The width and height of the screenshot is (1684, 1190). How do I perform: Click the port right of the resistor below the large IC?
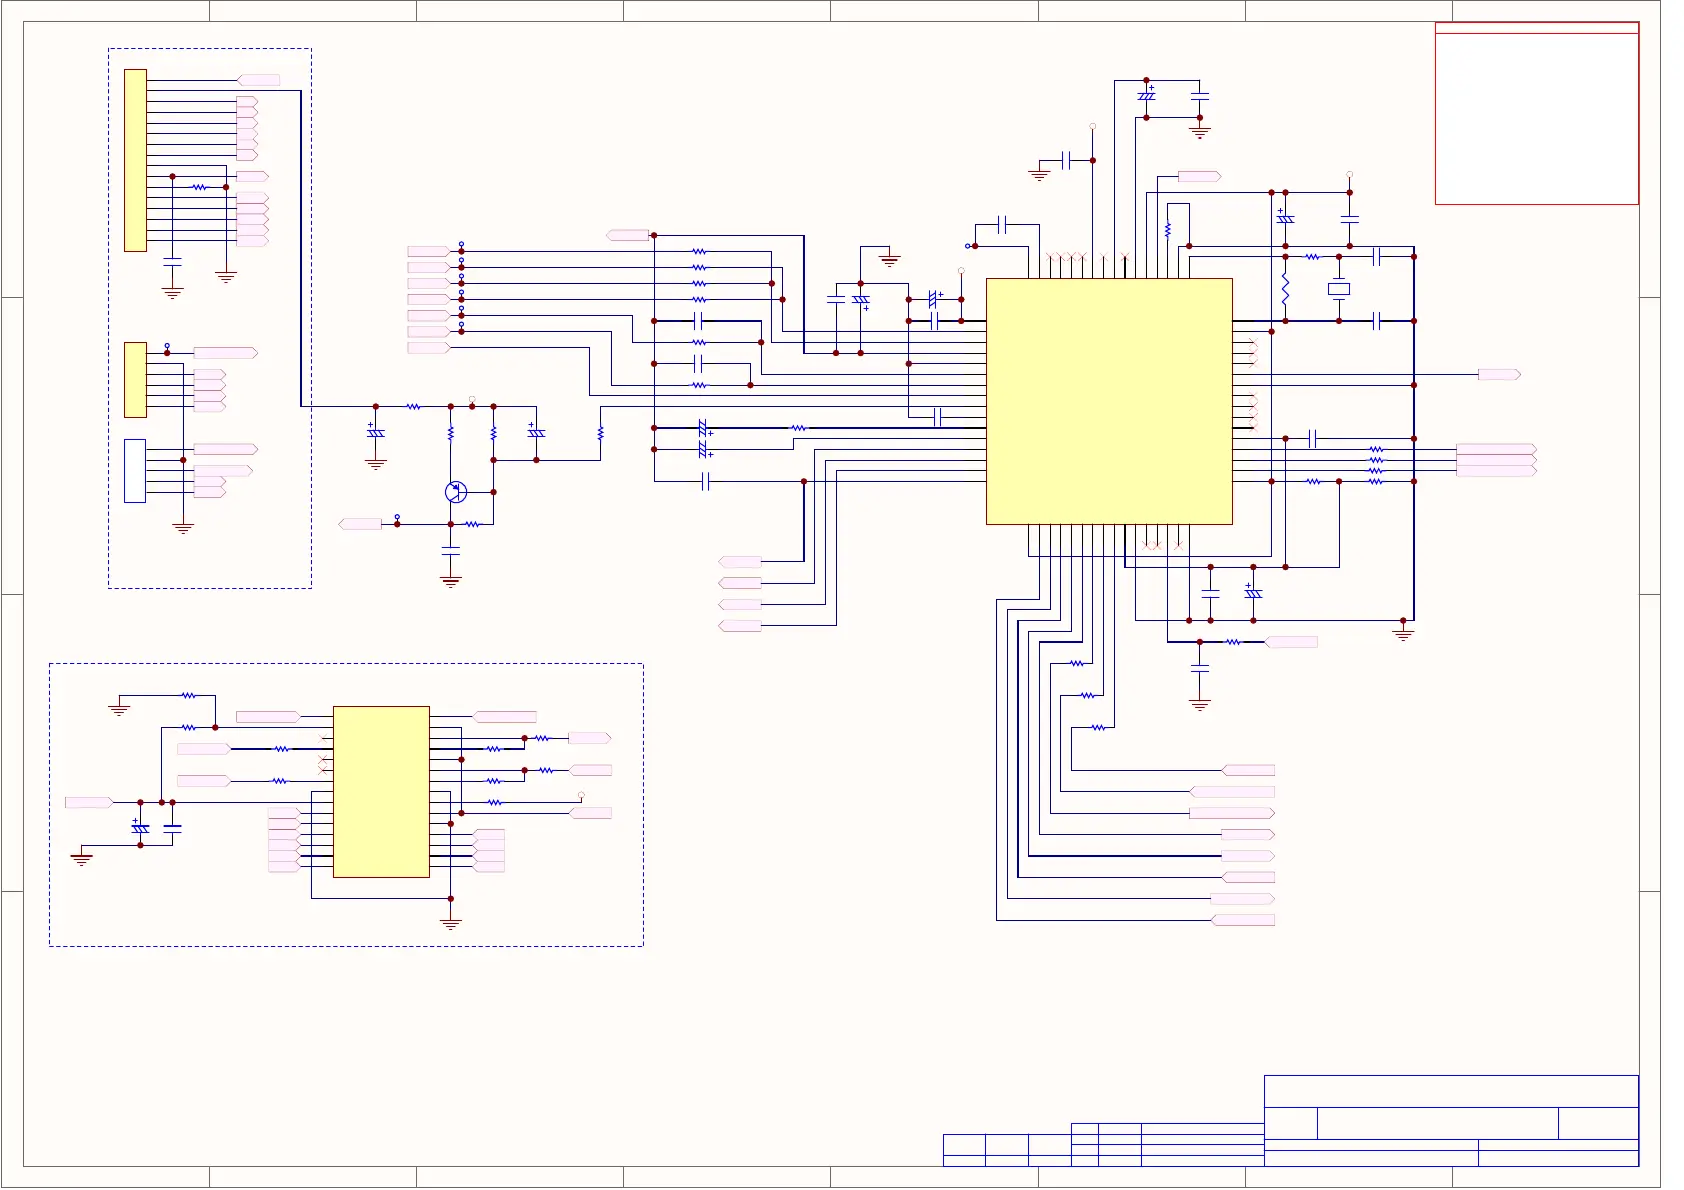[x=1291, y=642]
